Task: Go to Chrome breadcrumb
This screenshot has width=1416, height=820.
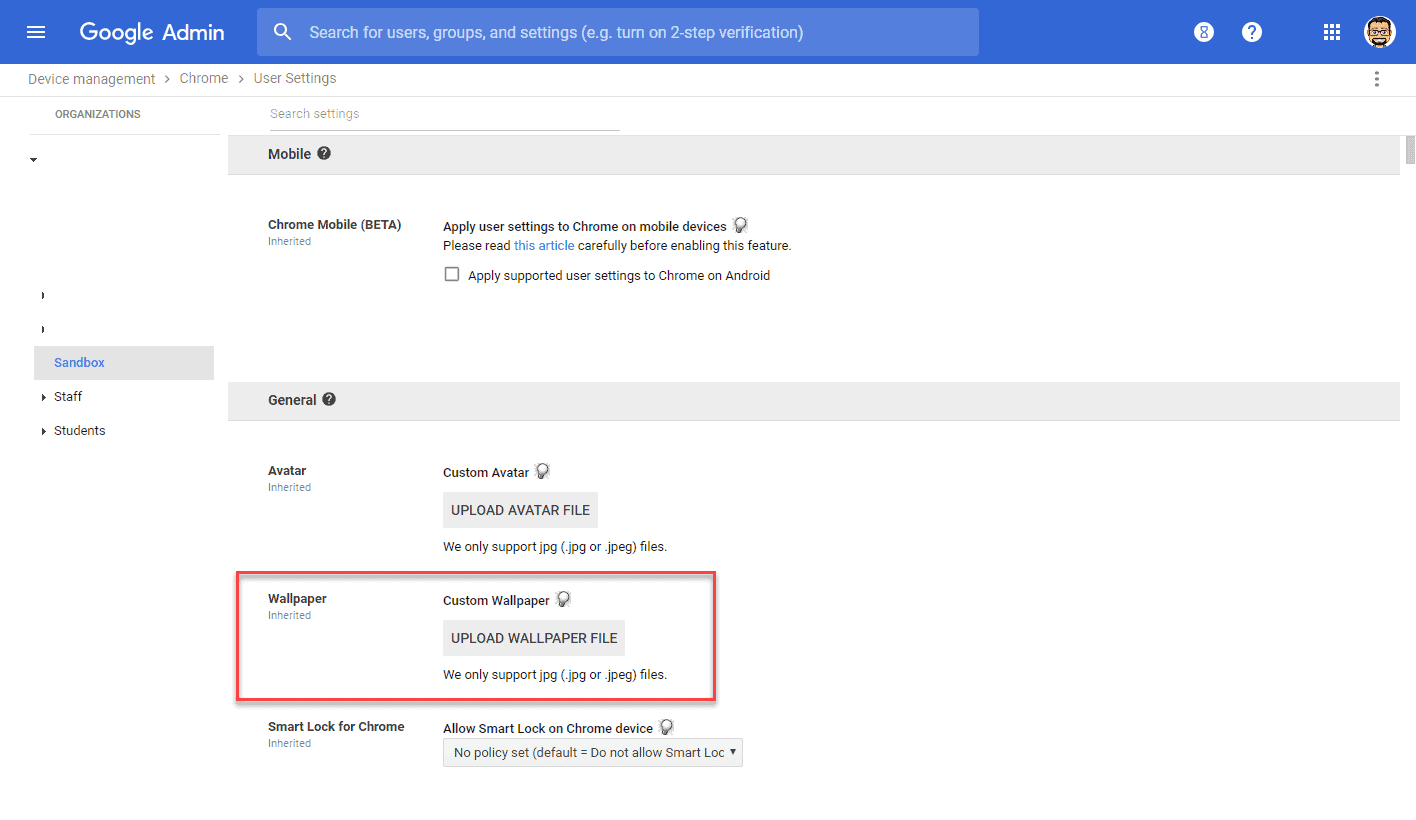Action: (204, 78)
